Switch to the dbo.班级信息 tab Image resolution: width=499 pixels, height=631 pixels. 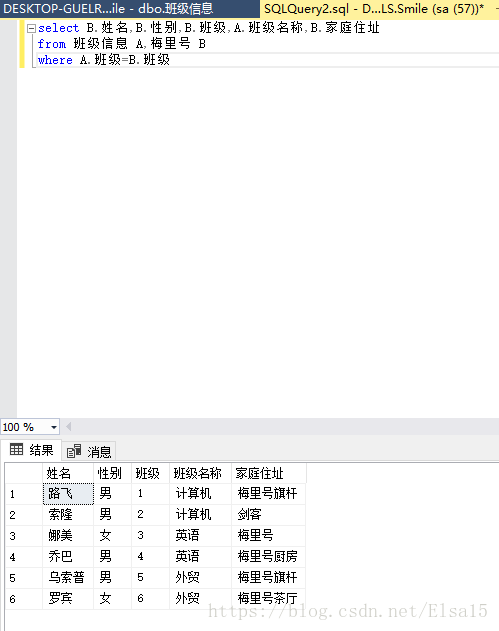pos(129,8)
